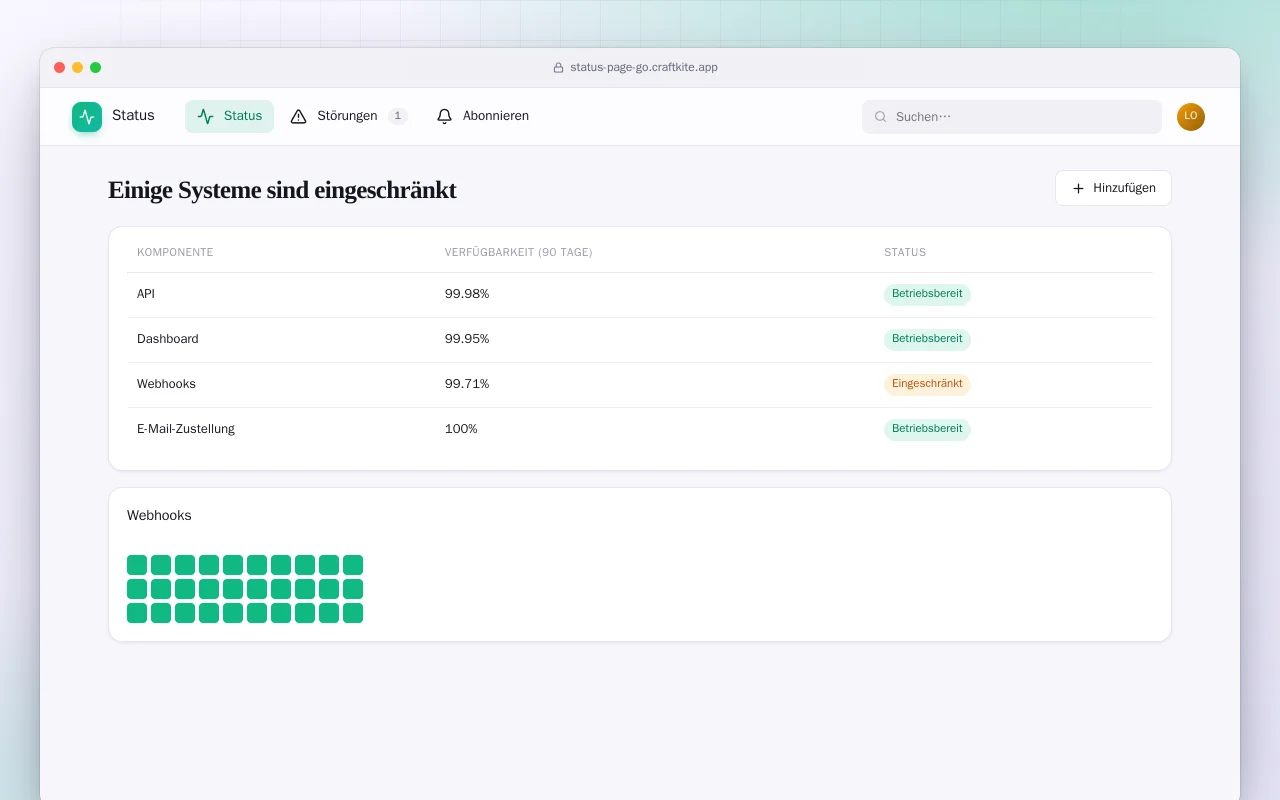Select the Webhooks row in the table
The height and width of the screenshot is (800, 1280).
coord(640,384)
